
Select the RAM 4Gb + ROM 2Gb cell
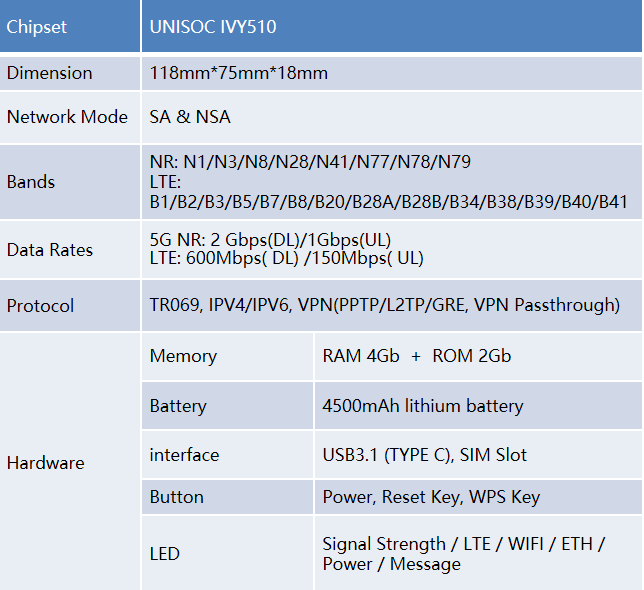478,356
